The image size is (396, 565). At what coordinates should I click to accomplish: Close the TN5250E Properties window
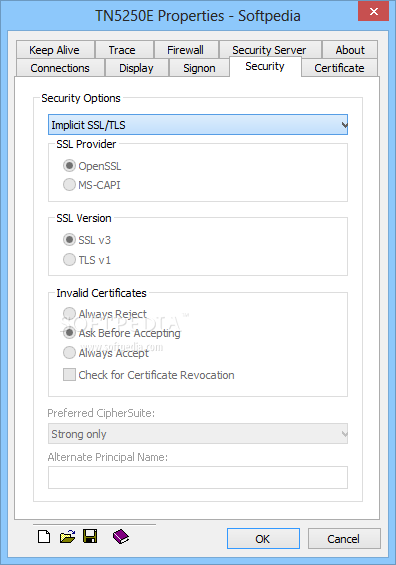click(x=374, y=12)
